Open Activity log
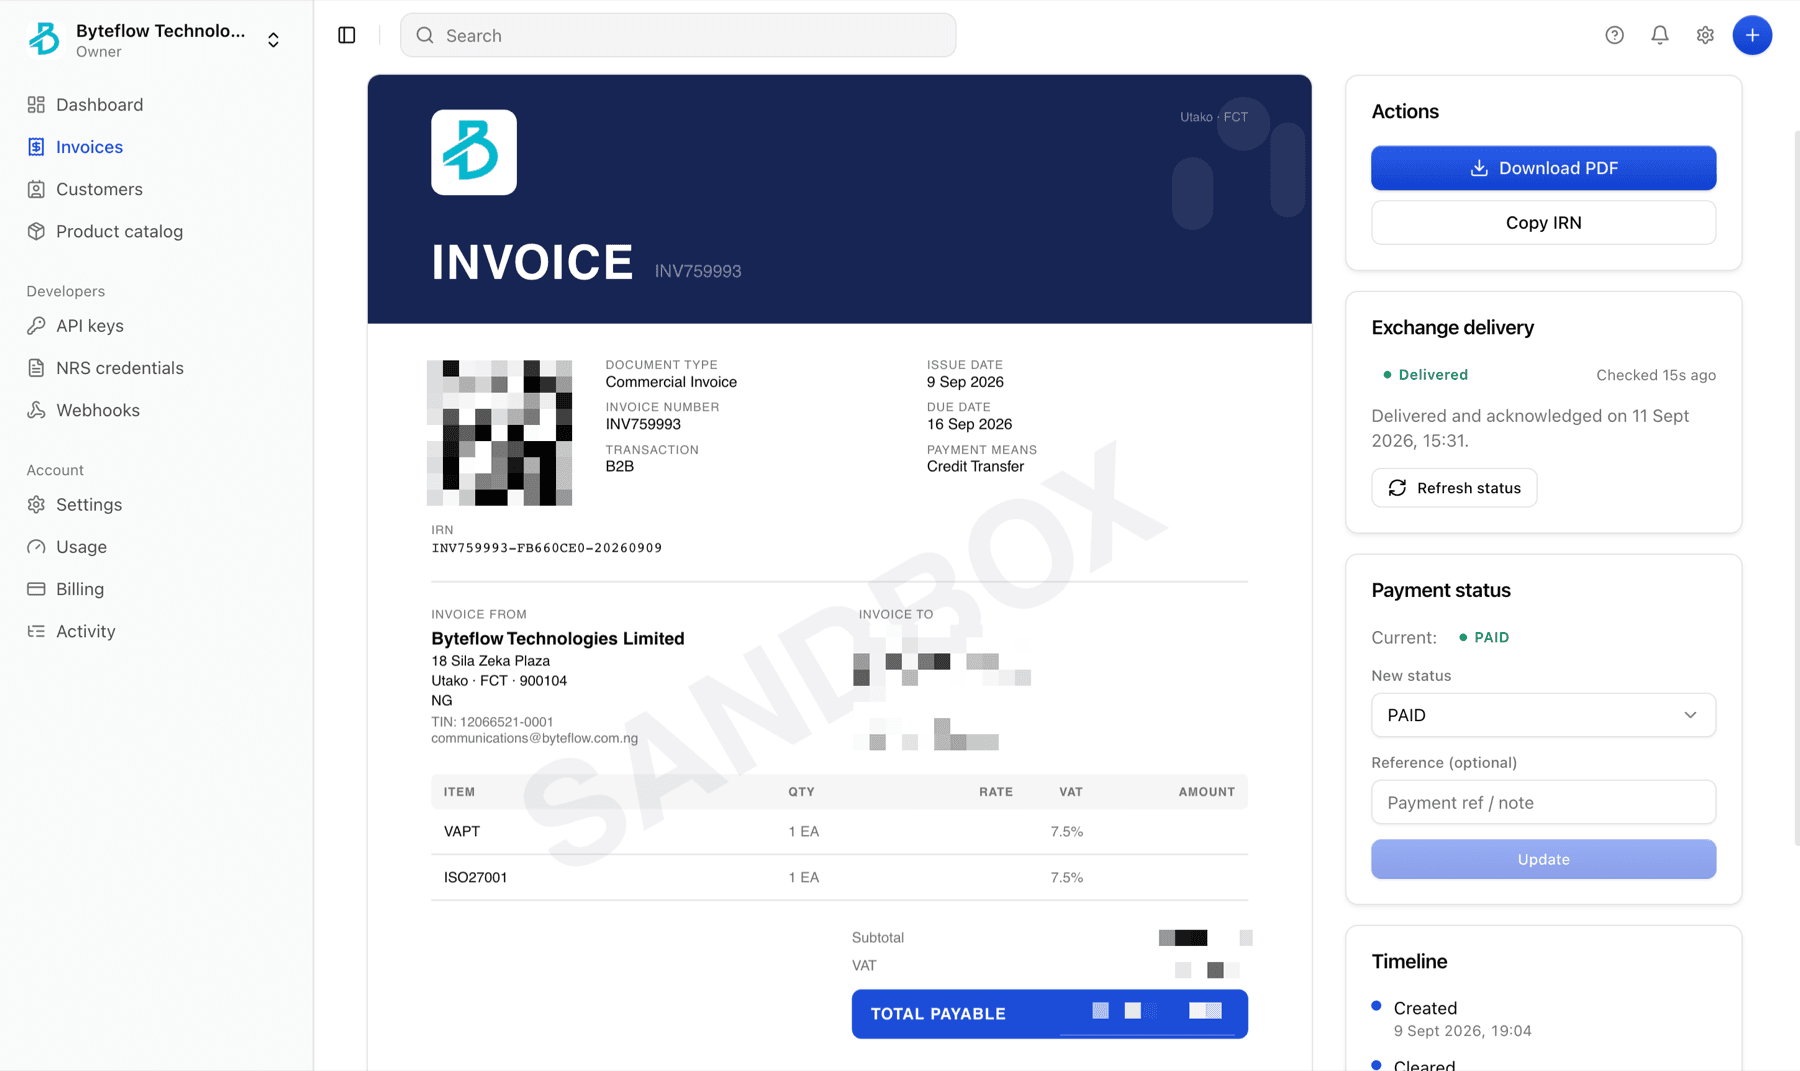 tap(156, 631)
